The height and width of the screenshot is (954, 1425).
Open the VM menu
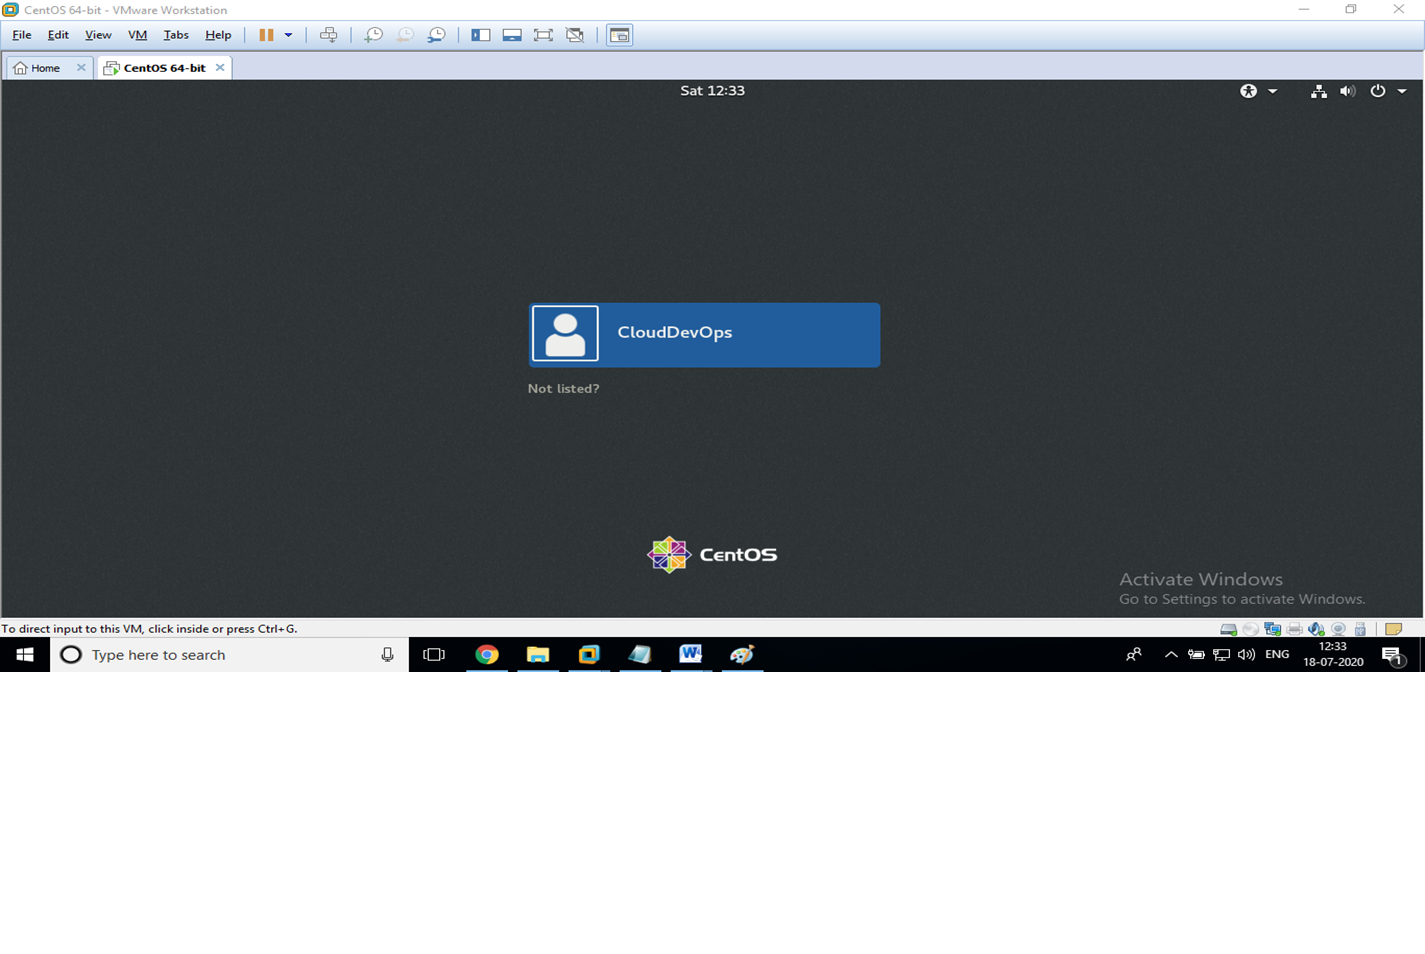136,34
